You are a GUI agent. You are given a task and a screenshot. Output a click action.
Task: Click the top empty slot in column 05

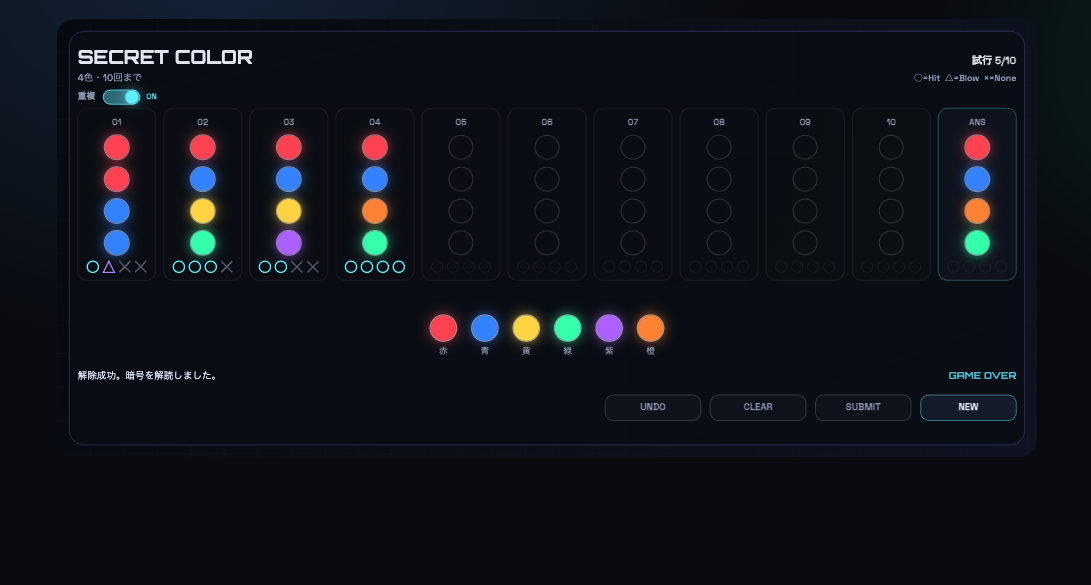click(x=461, y=147)
